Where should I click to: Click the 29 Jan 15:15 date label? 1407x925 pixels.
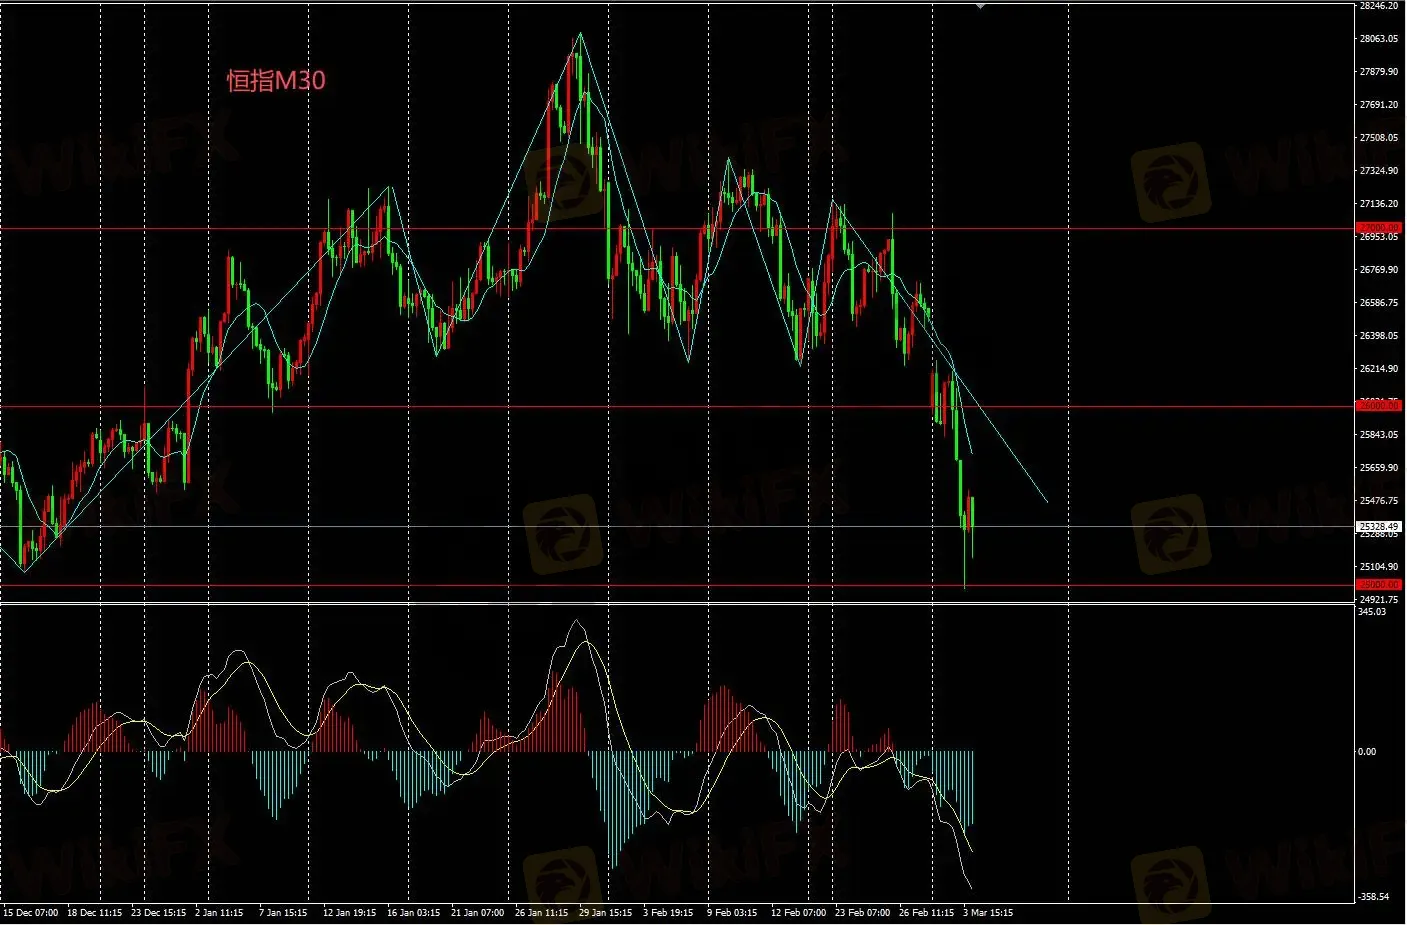[605, 913]
